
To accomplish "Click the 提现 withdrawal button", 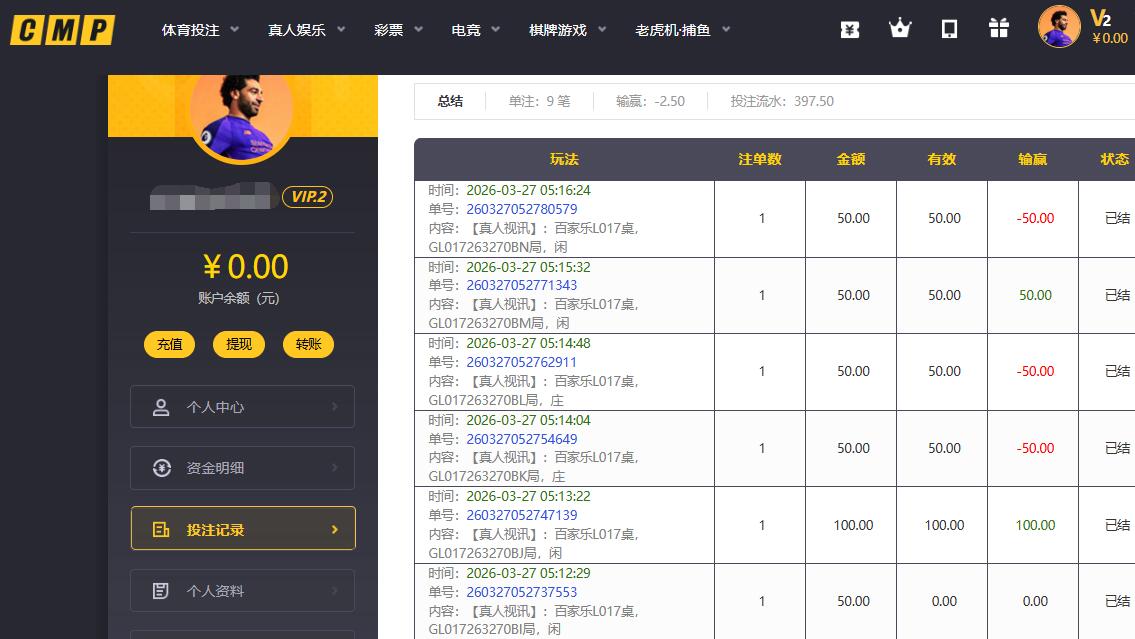I will pyautogui.click(x=238, y=344).
